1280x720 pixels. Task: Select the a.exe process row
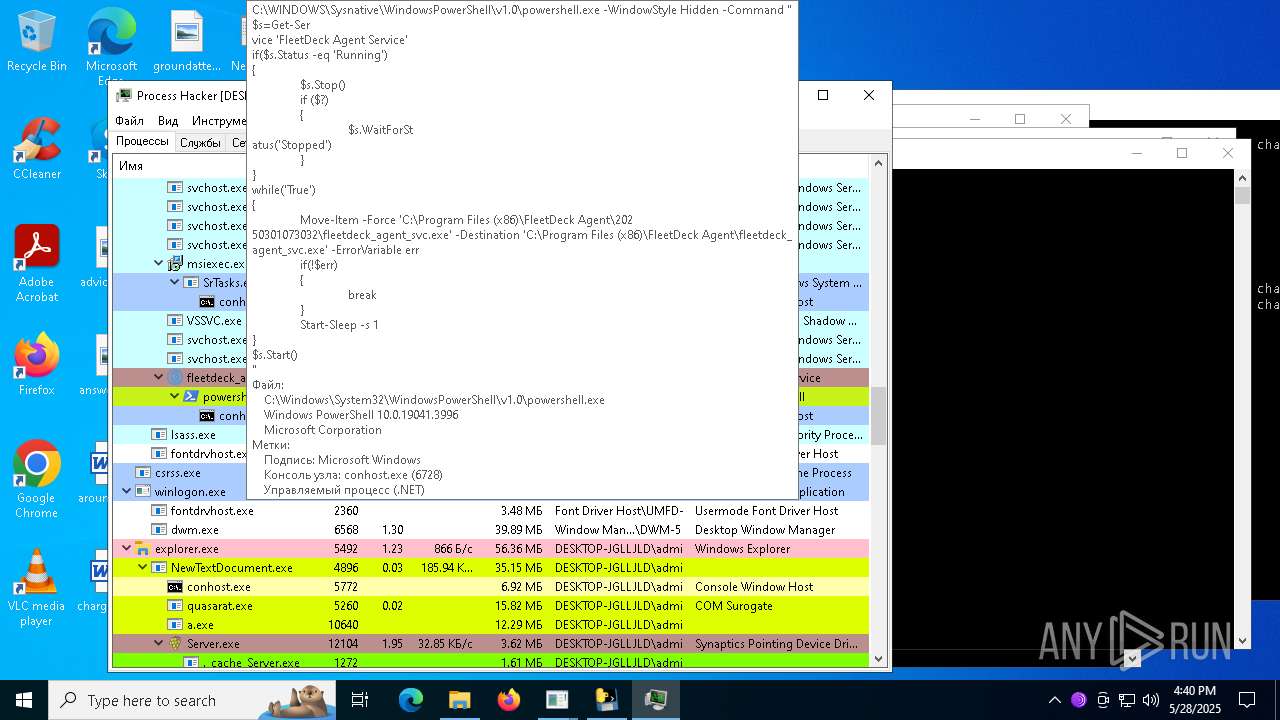pyautogui.click(x=490, y=625)
